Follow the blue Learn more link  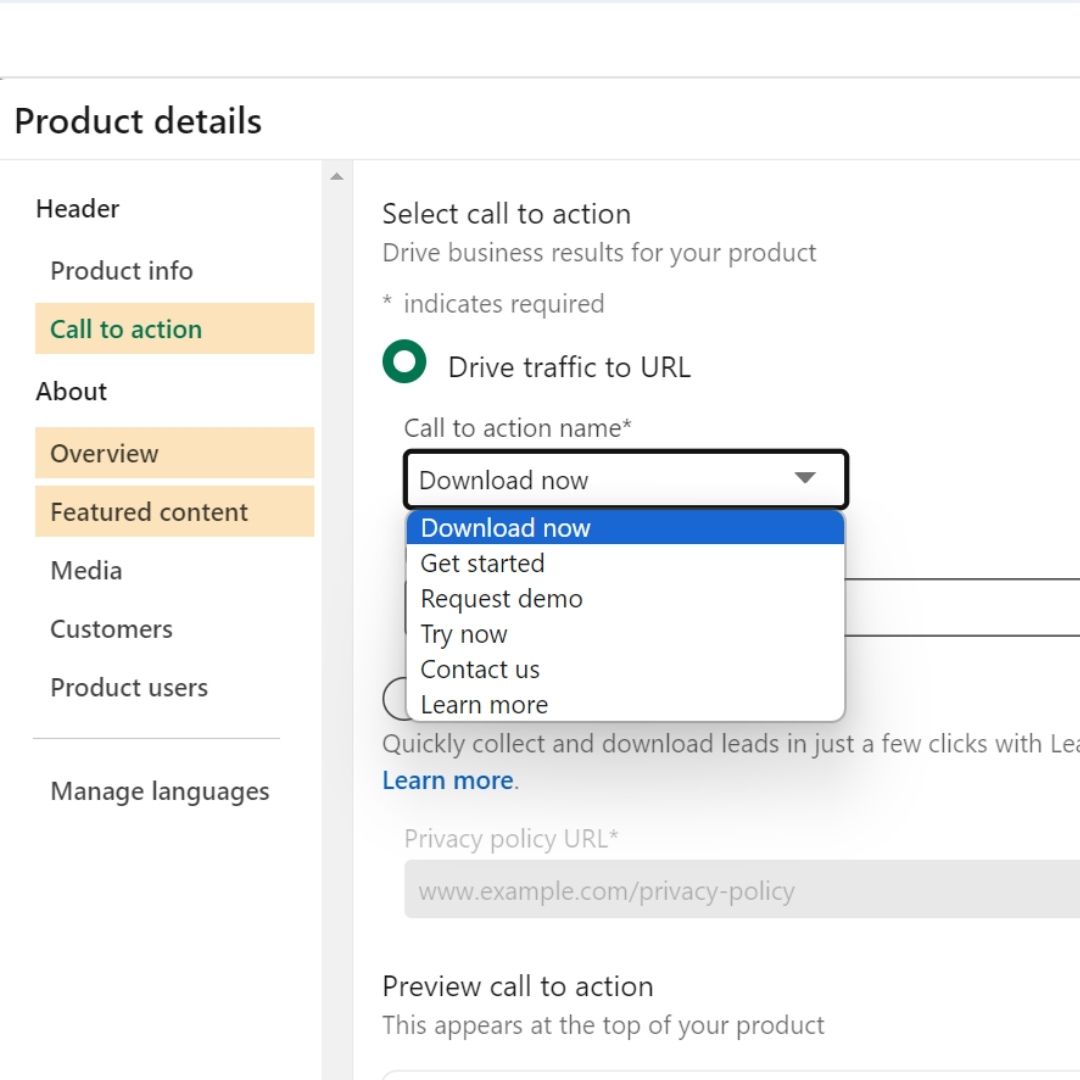[x=448, y=780]
